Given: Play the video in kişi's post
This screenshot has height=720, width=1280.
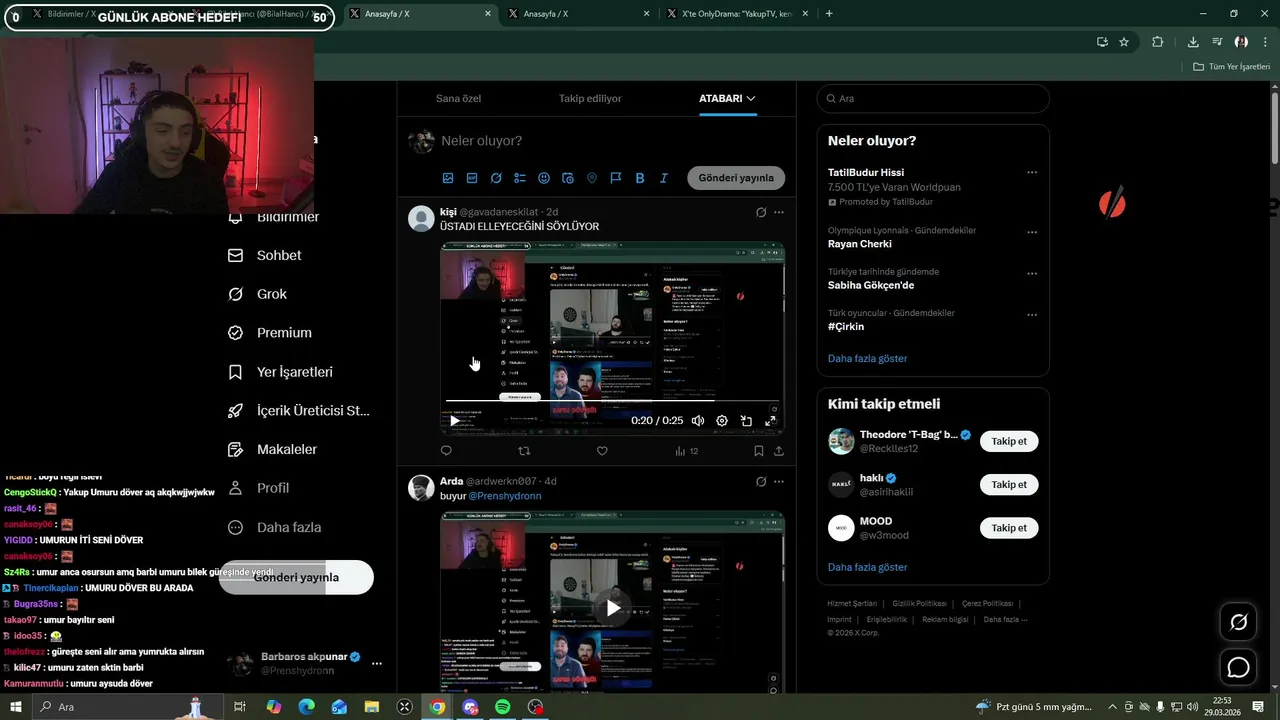Looking at the screenshot, I should [x=455, y=421].
